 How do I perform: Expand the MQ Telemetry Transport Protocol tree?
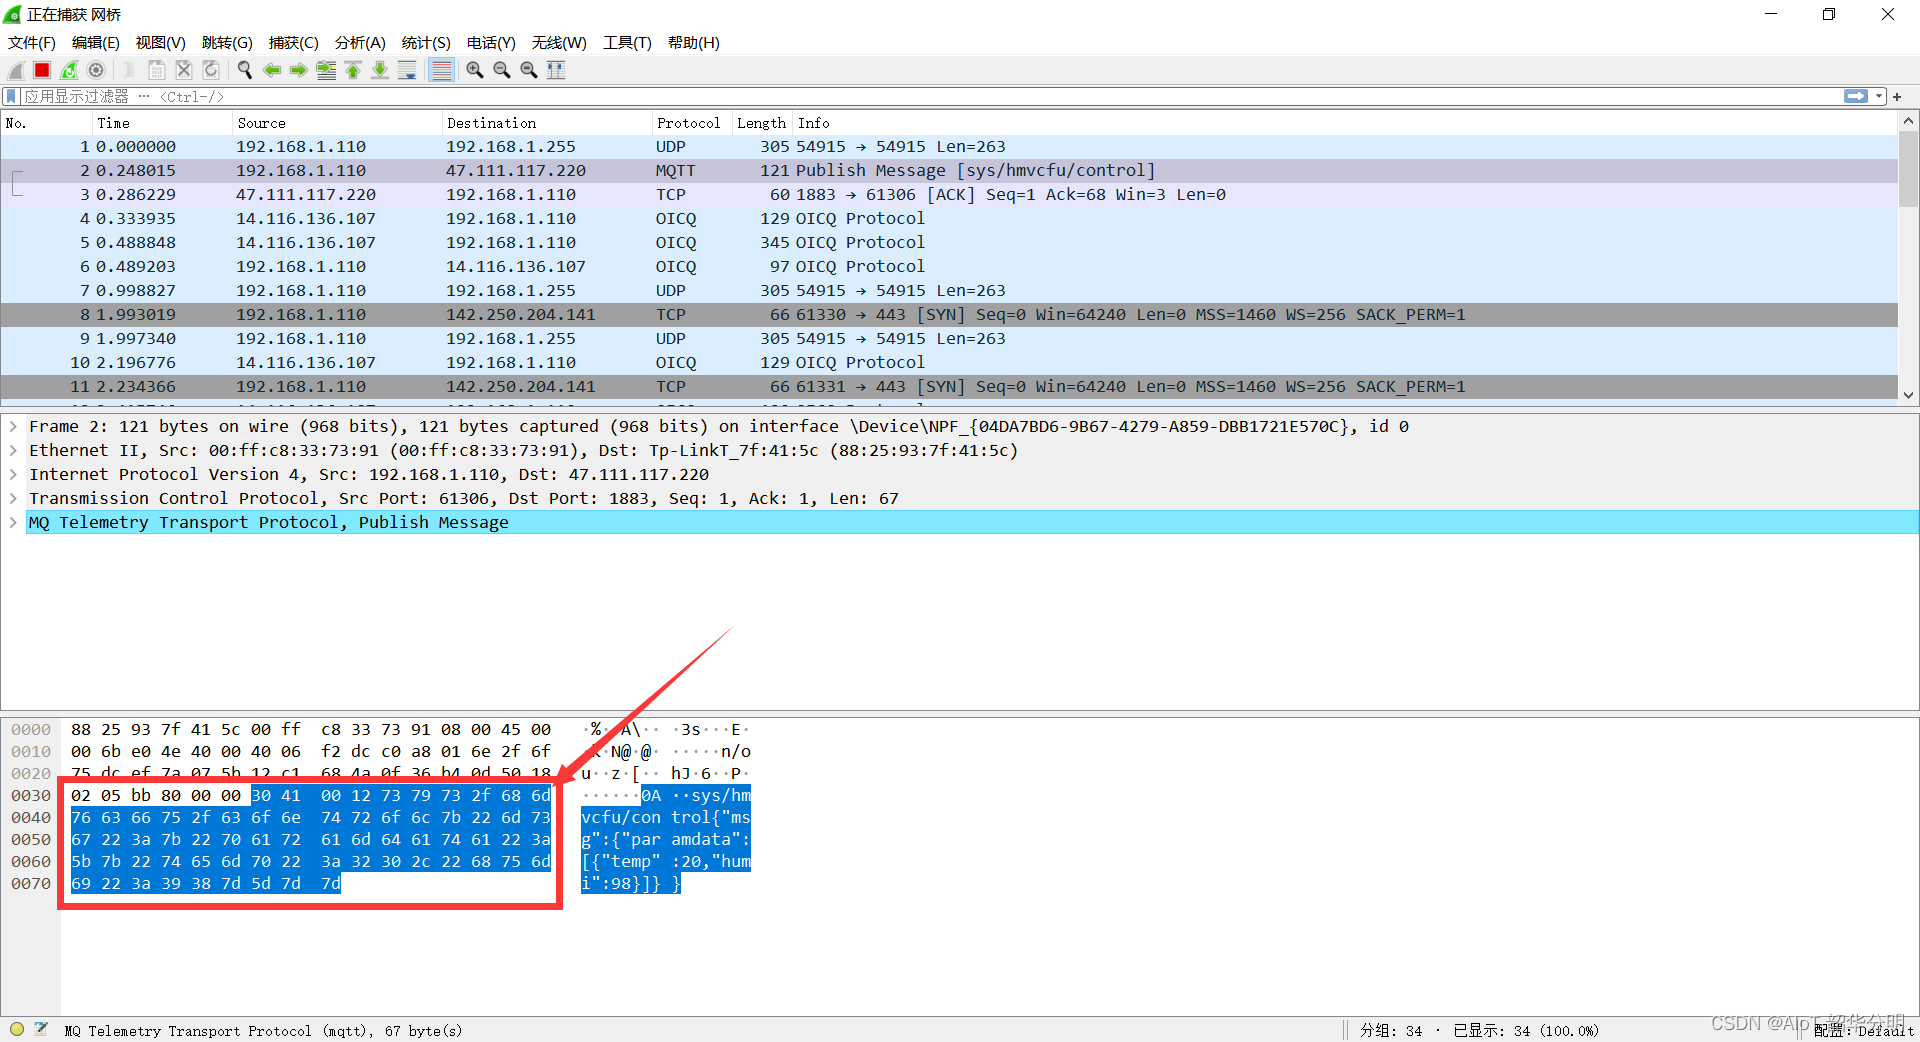pyautogui.click(x=13, y=523)
